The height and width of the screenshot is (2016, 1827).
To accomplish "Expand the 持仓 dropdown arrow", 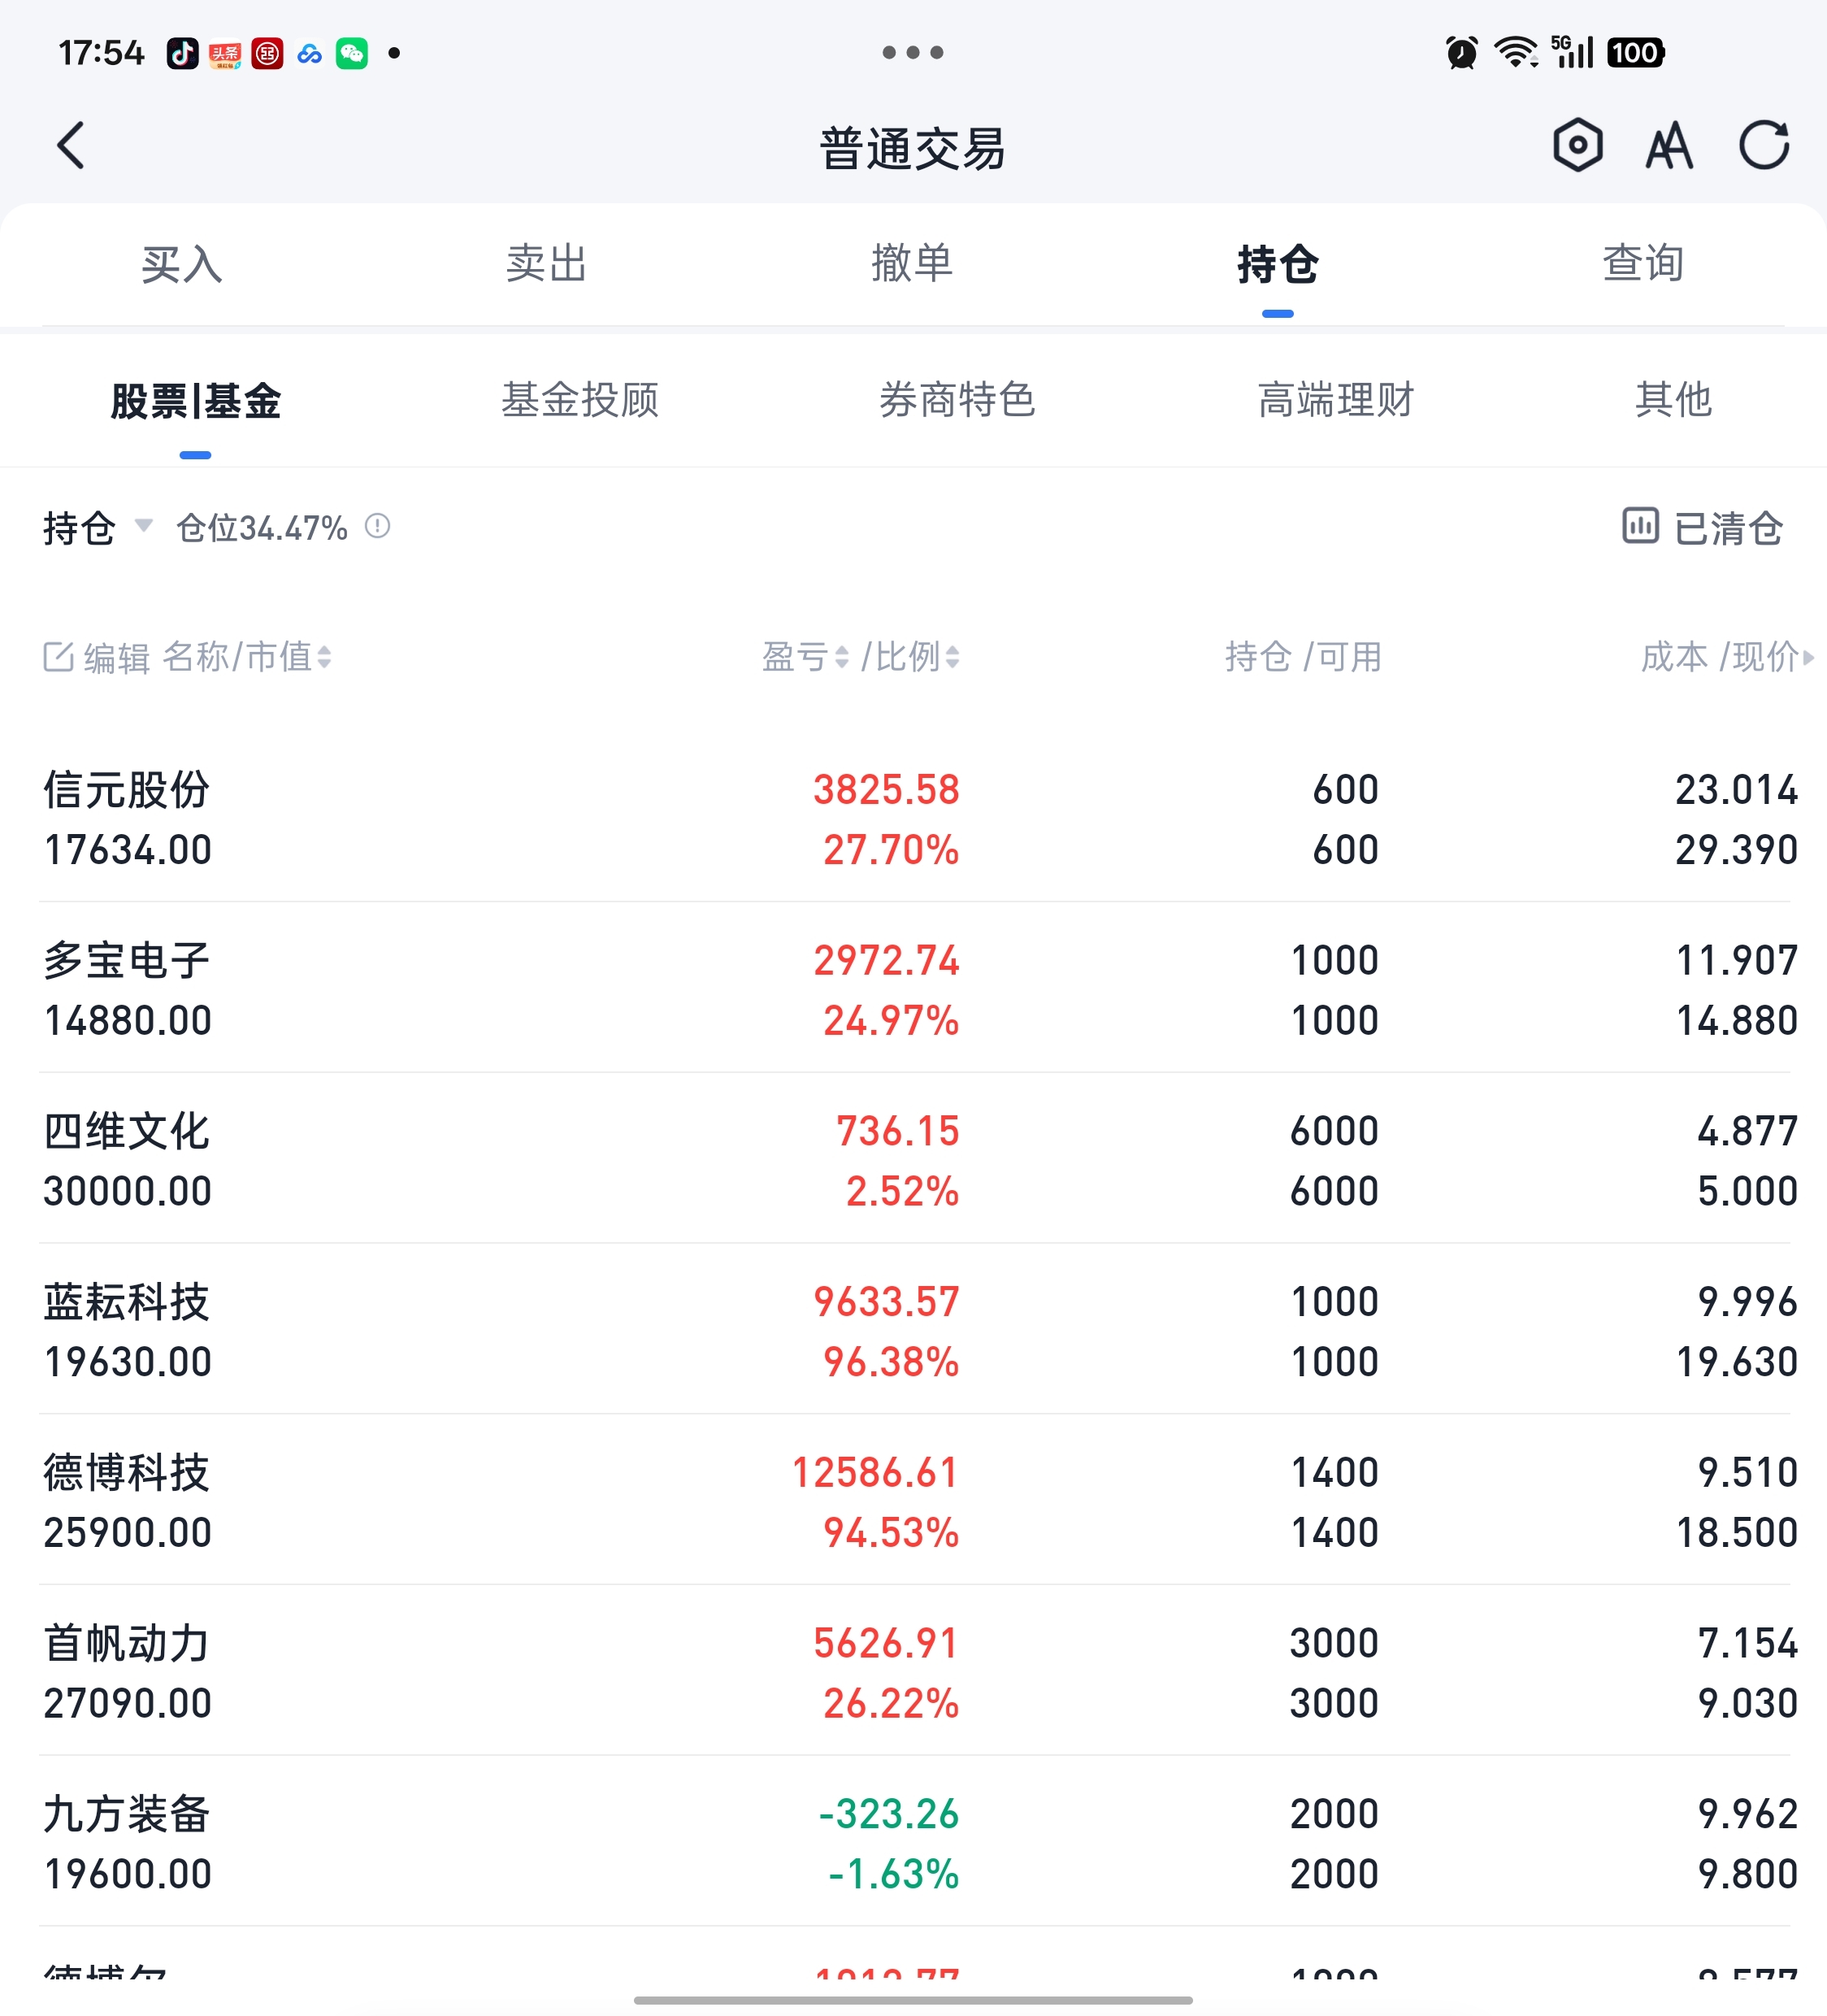I will point(143,525).
